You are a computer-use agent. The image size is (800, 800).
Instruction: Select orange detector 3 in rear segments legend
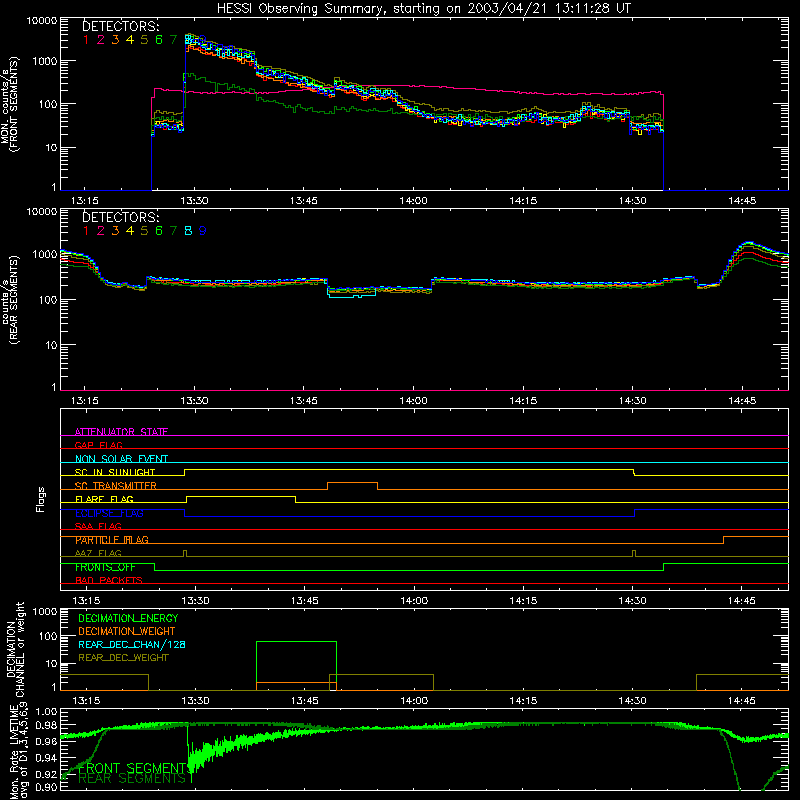tap(115, 231)
